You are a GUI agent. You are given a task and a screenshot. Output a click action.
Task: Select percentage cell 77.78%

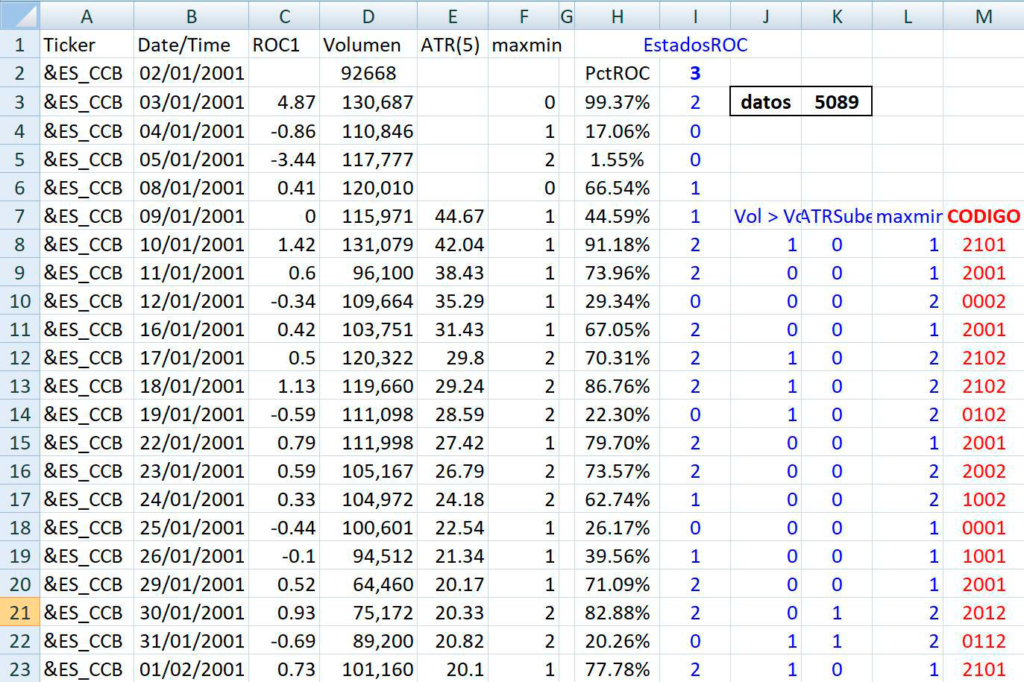click(x=617, y=669)
